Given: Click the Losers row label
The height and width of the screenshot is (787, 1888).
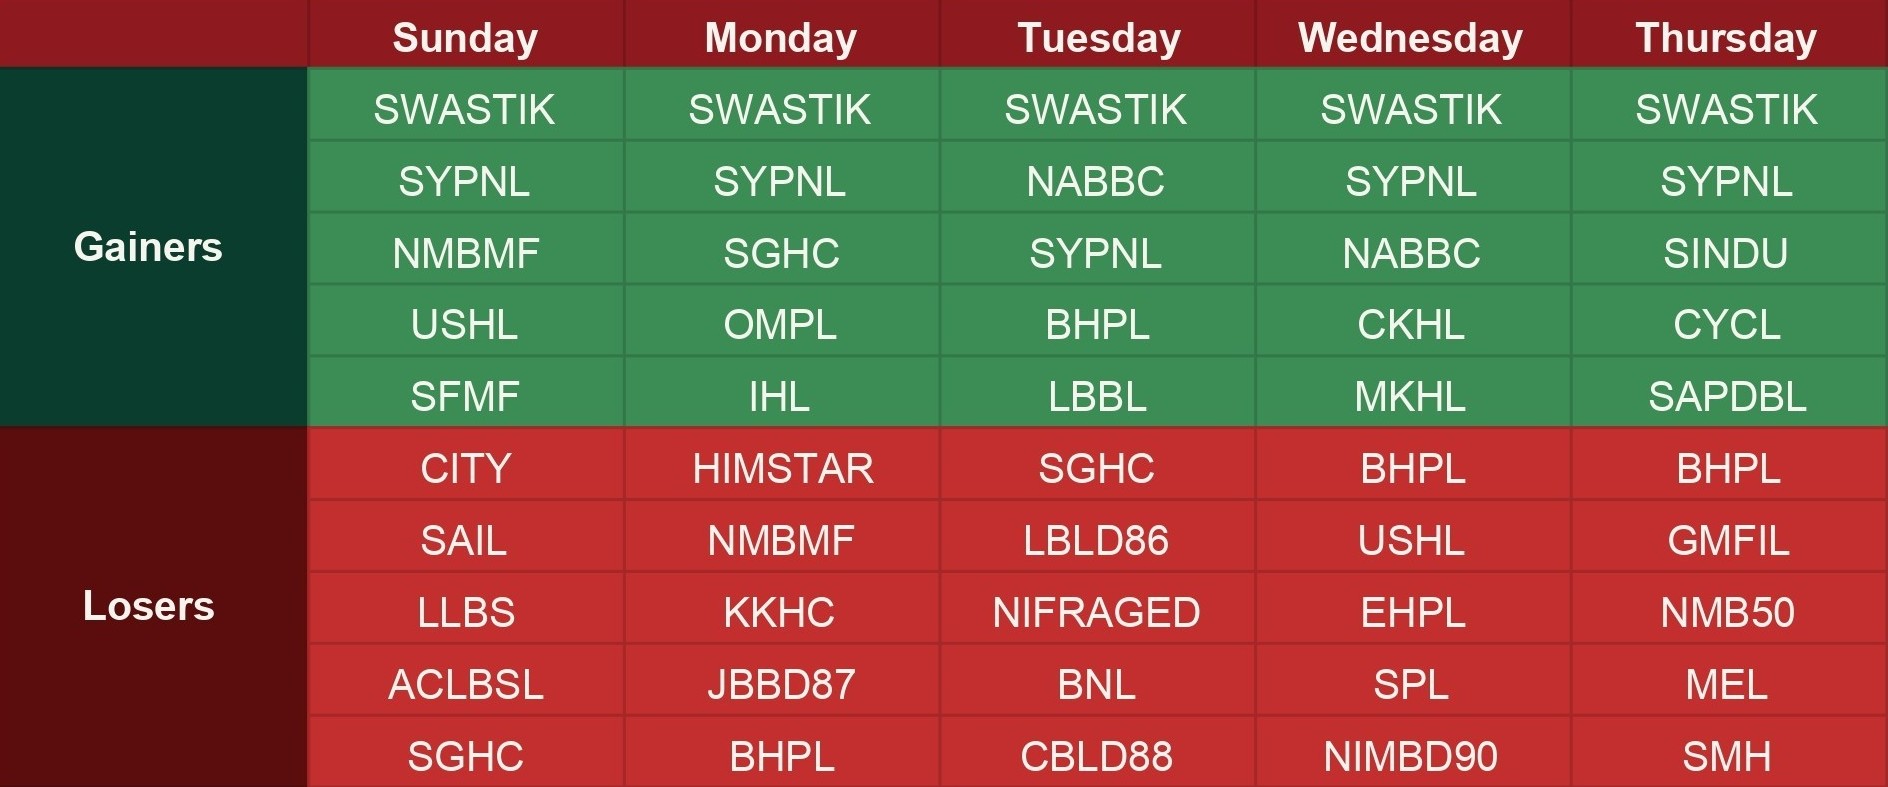Looking at the screenshot, I should tap(148, 606).
